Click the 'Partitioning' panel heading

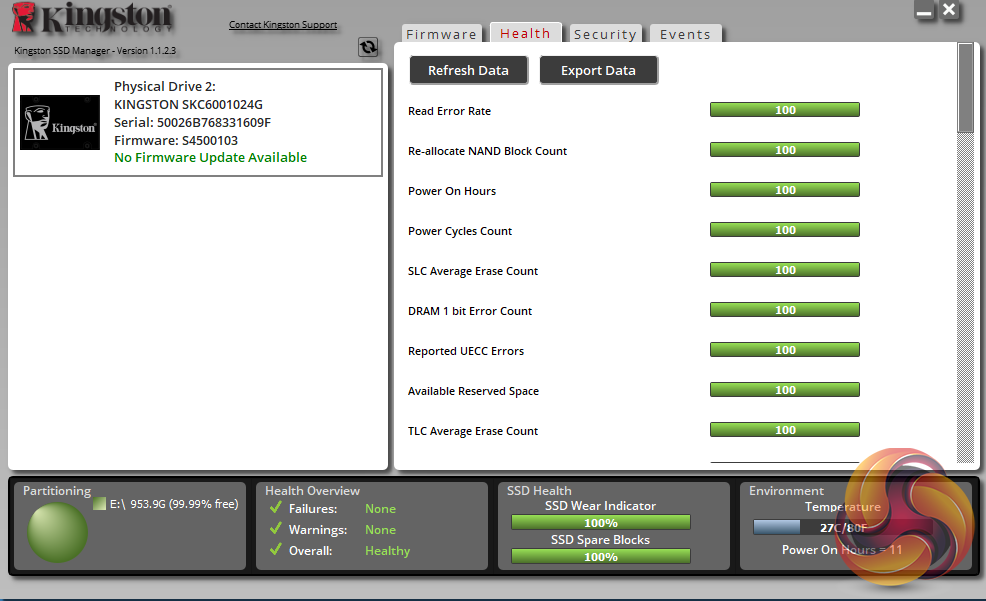57,491
